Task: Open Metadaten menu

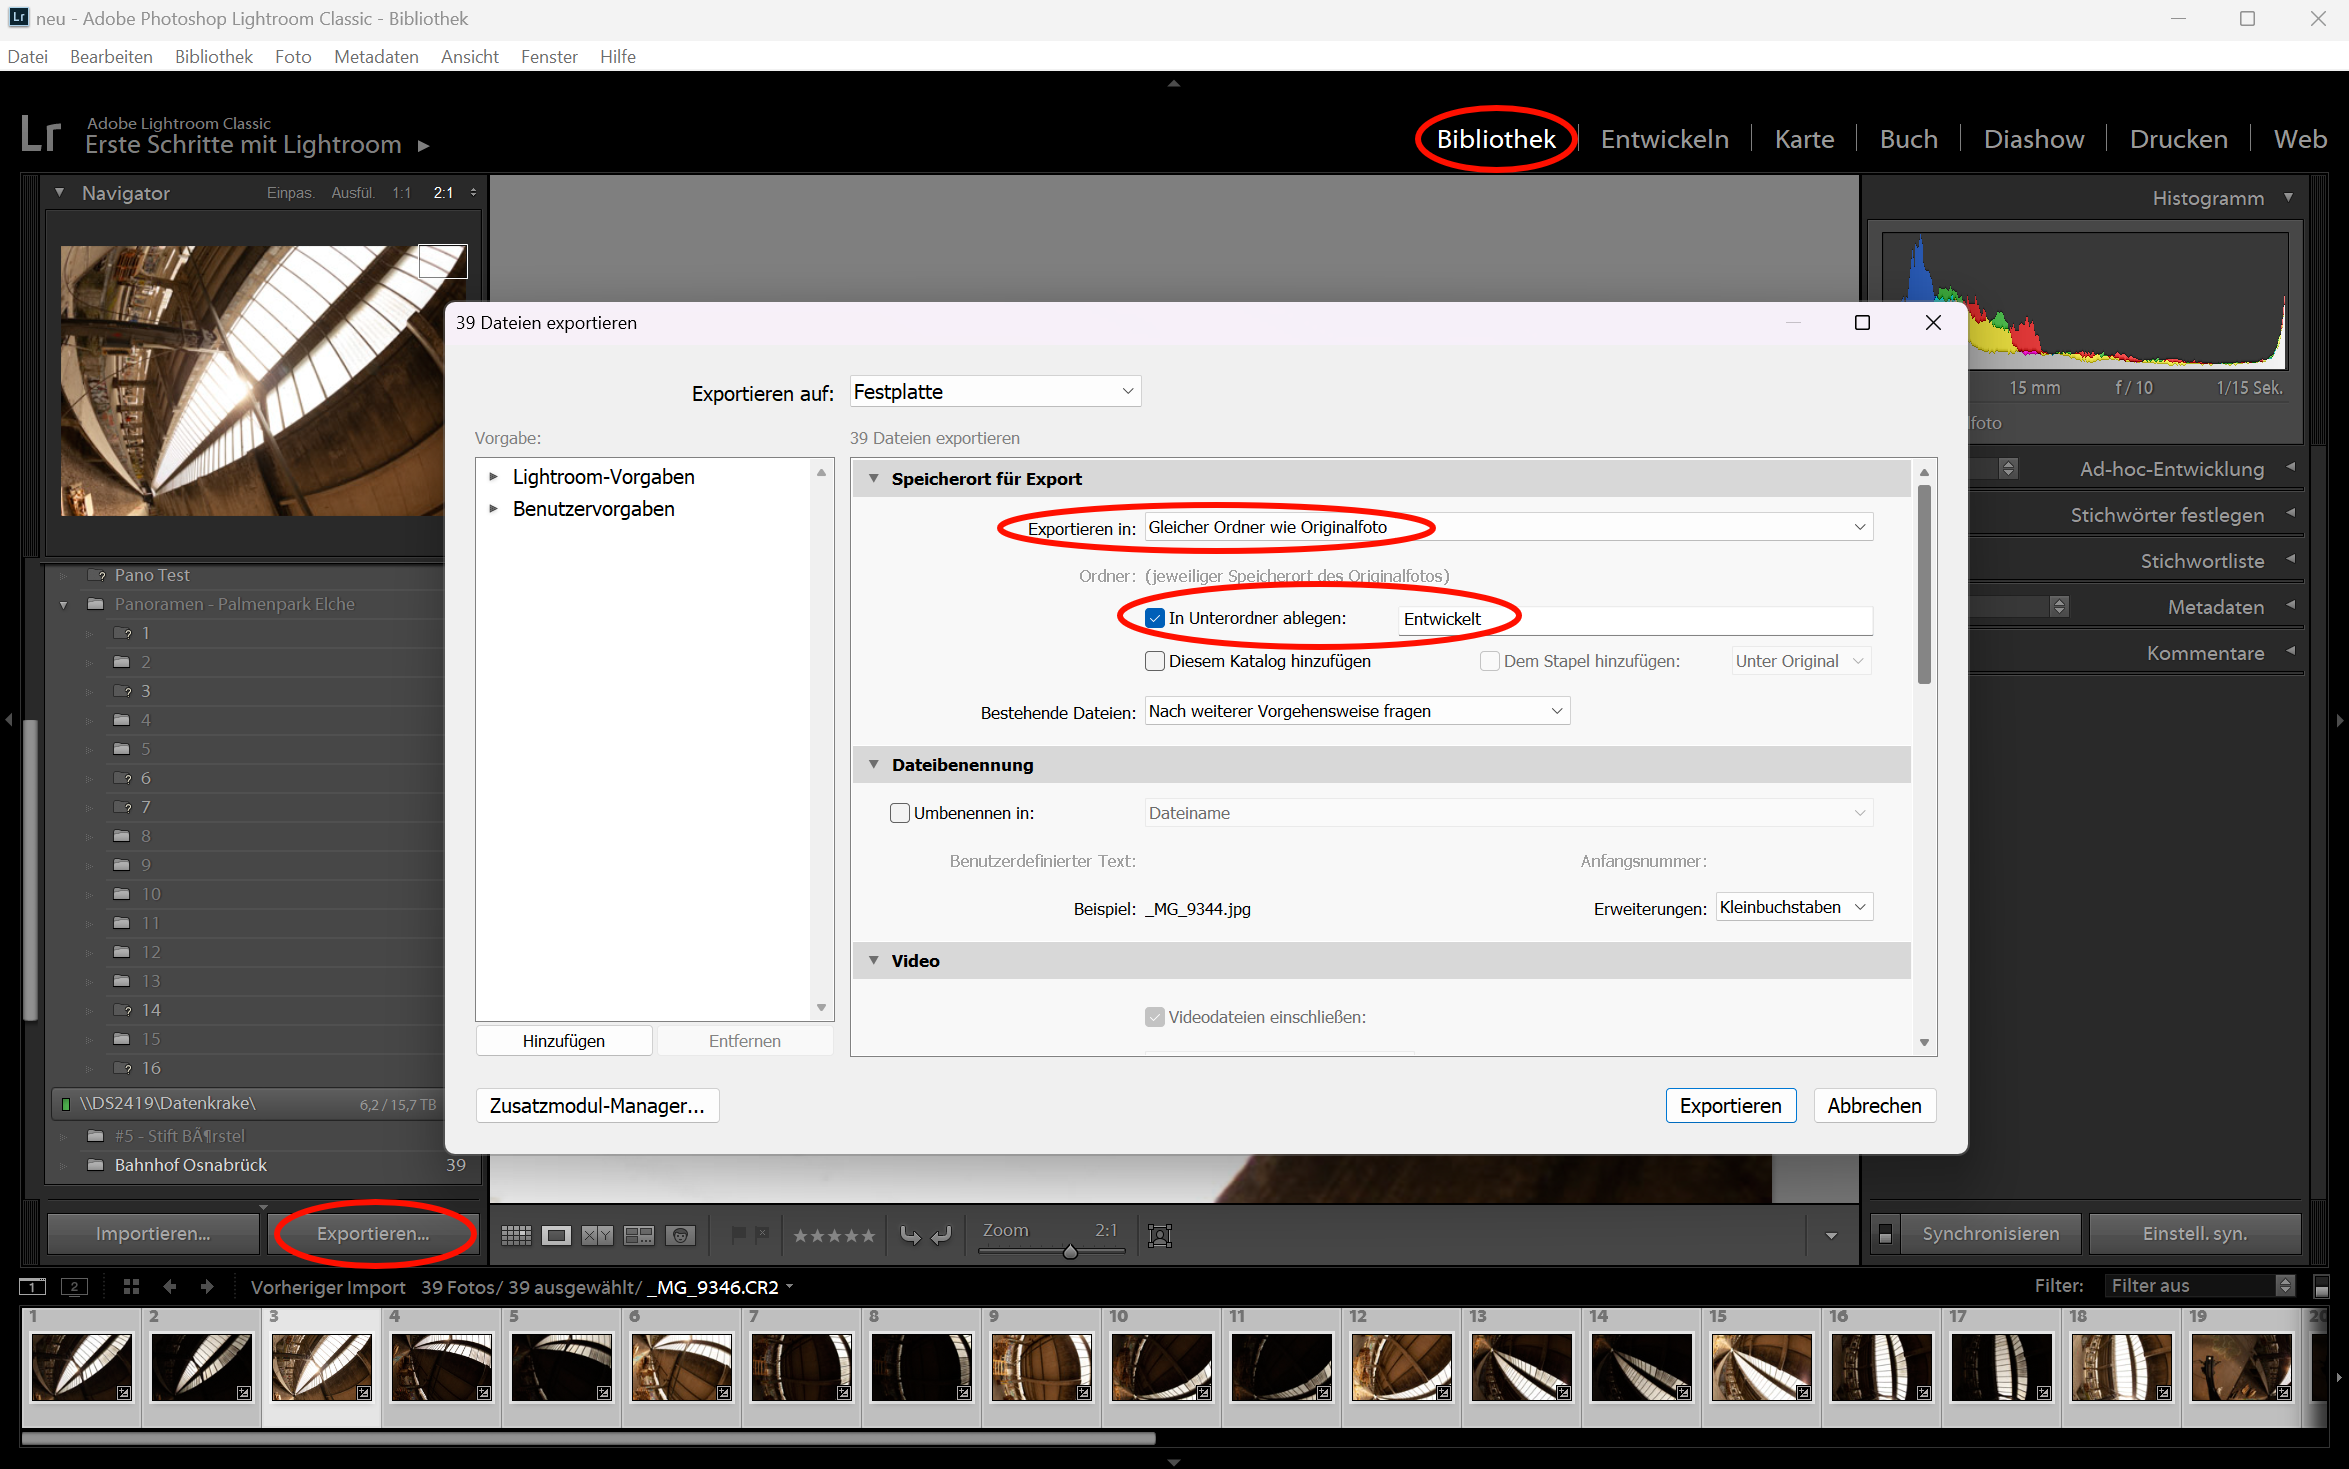Action: 376,57
